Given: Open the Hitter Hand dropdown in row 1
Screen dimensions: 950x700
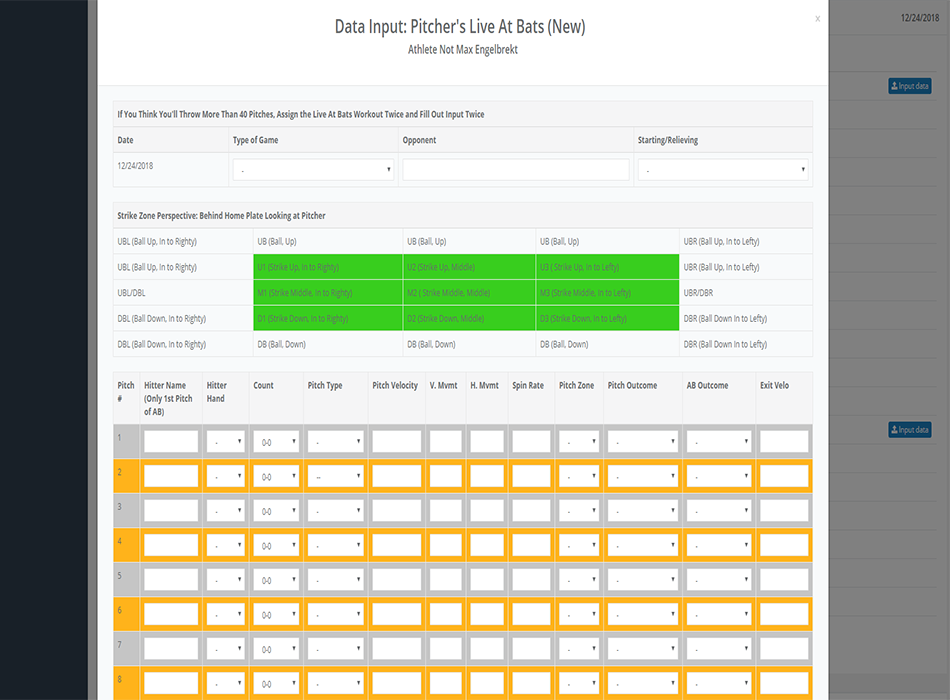Looking at the screenshot, I should (225, 441).
